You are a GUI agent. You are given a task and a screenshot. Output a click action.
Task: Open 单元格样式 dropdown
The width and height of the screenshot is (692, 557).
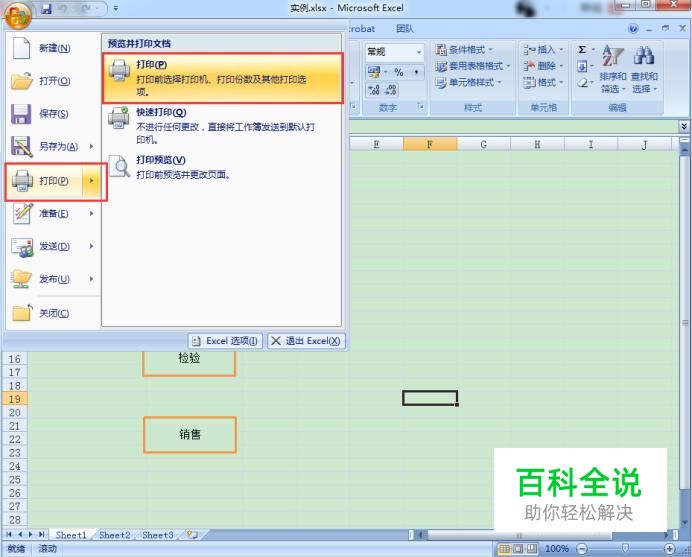click(469, 83)
